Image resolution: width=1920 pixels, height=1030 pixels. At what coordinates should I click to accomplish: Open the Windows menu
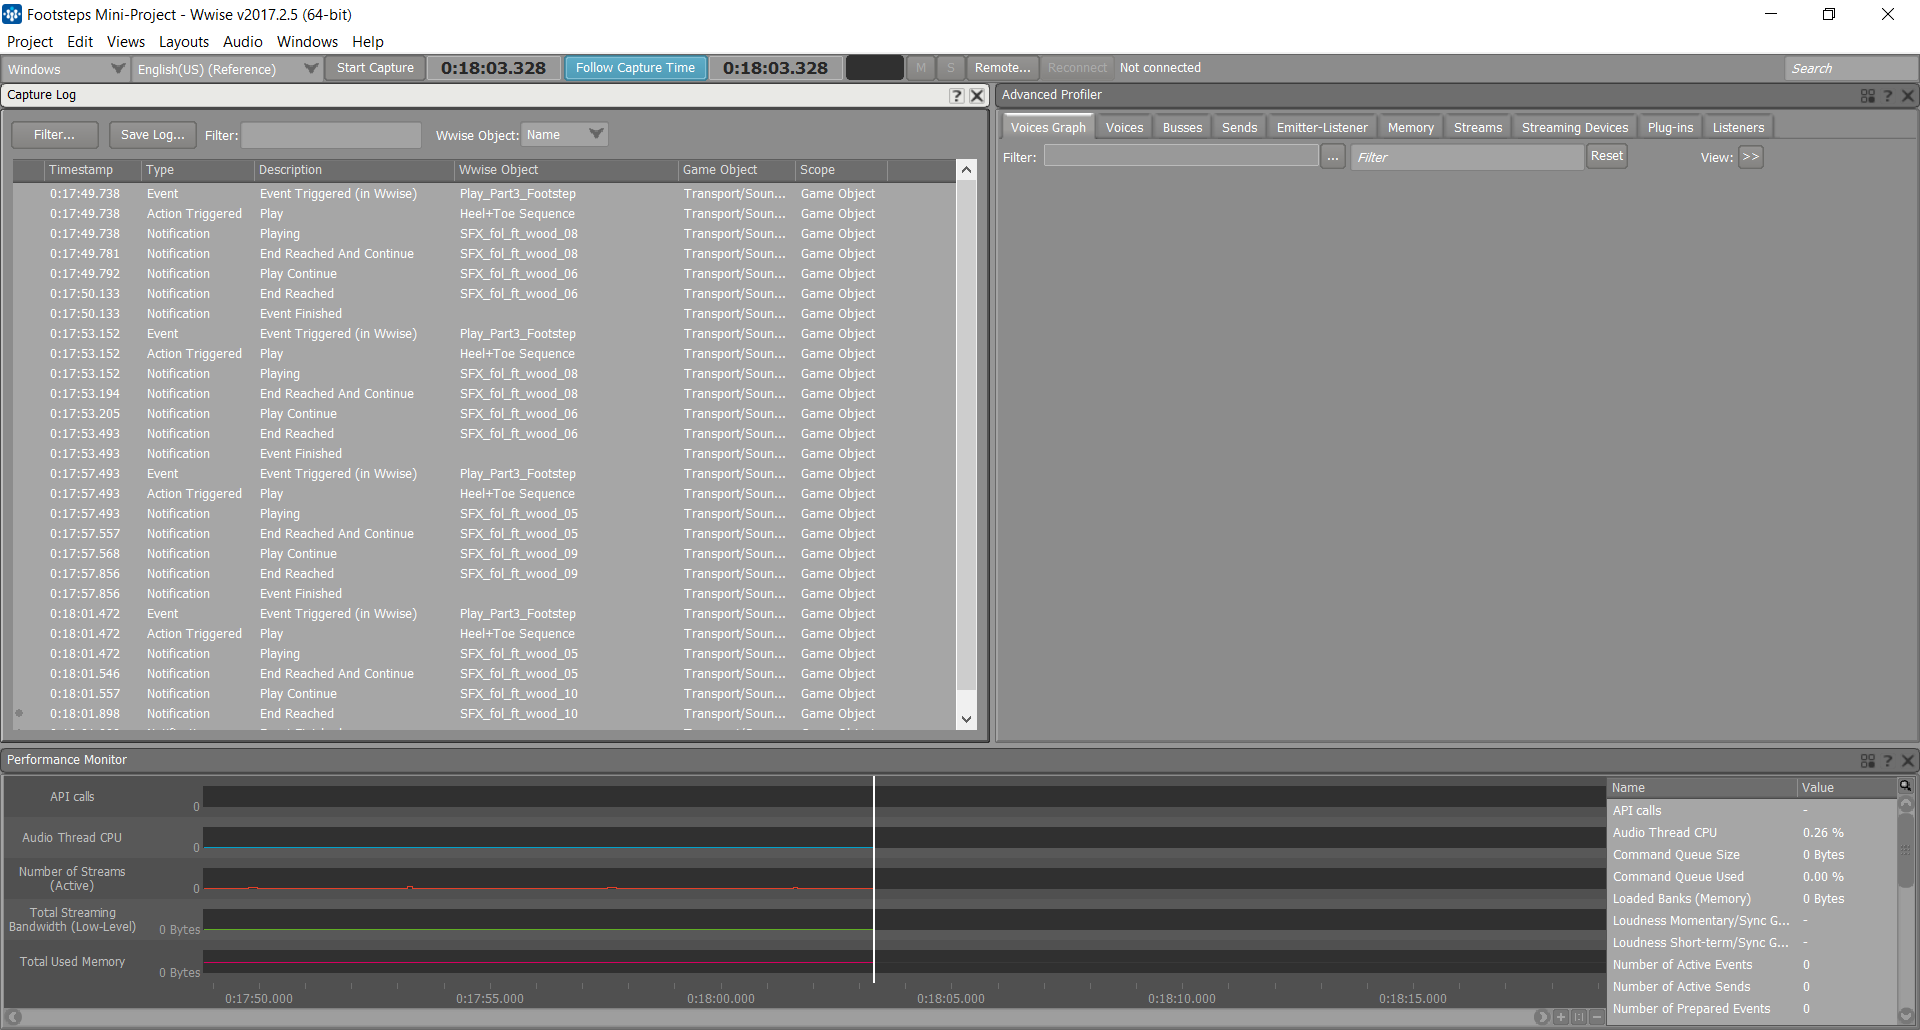click(307, 42)
